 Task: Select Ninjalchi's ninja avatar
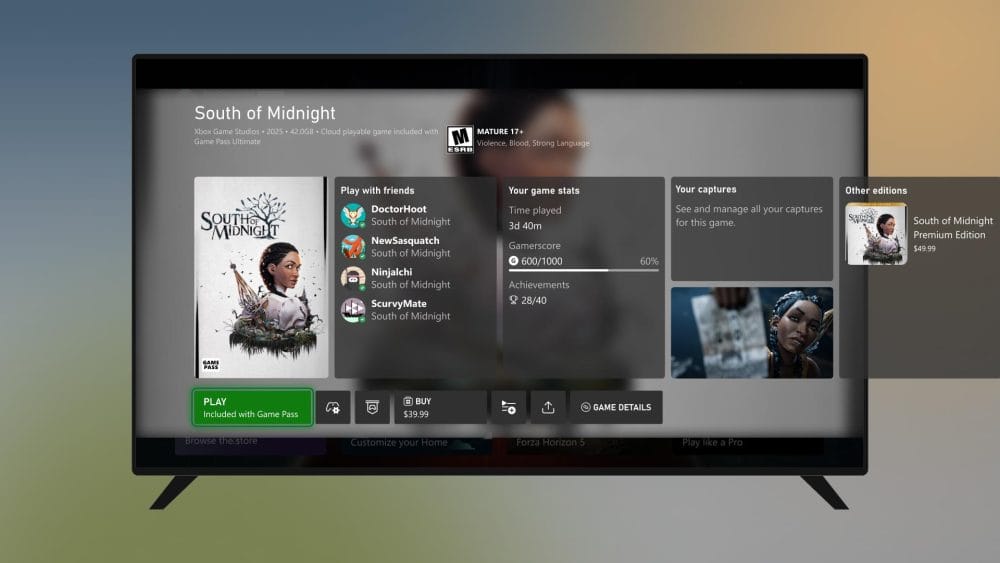(353, 278)
